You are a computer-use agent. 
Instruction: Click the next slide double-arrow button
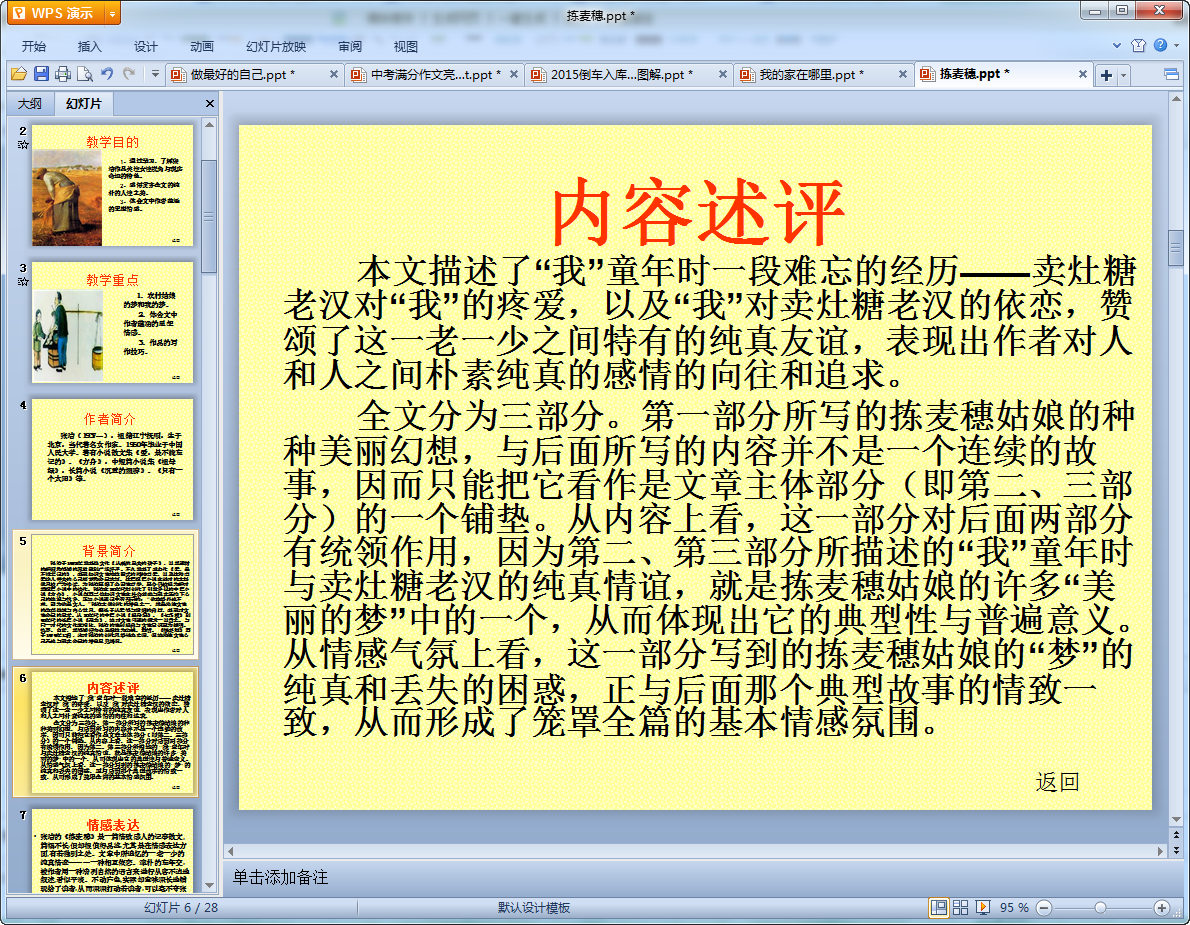coord(1176,850)
